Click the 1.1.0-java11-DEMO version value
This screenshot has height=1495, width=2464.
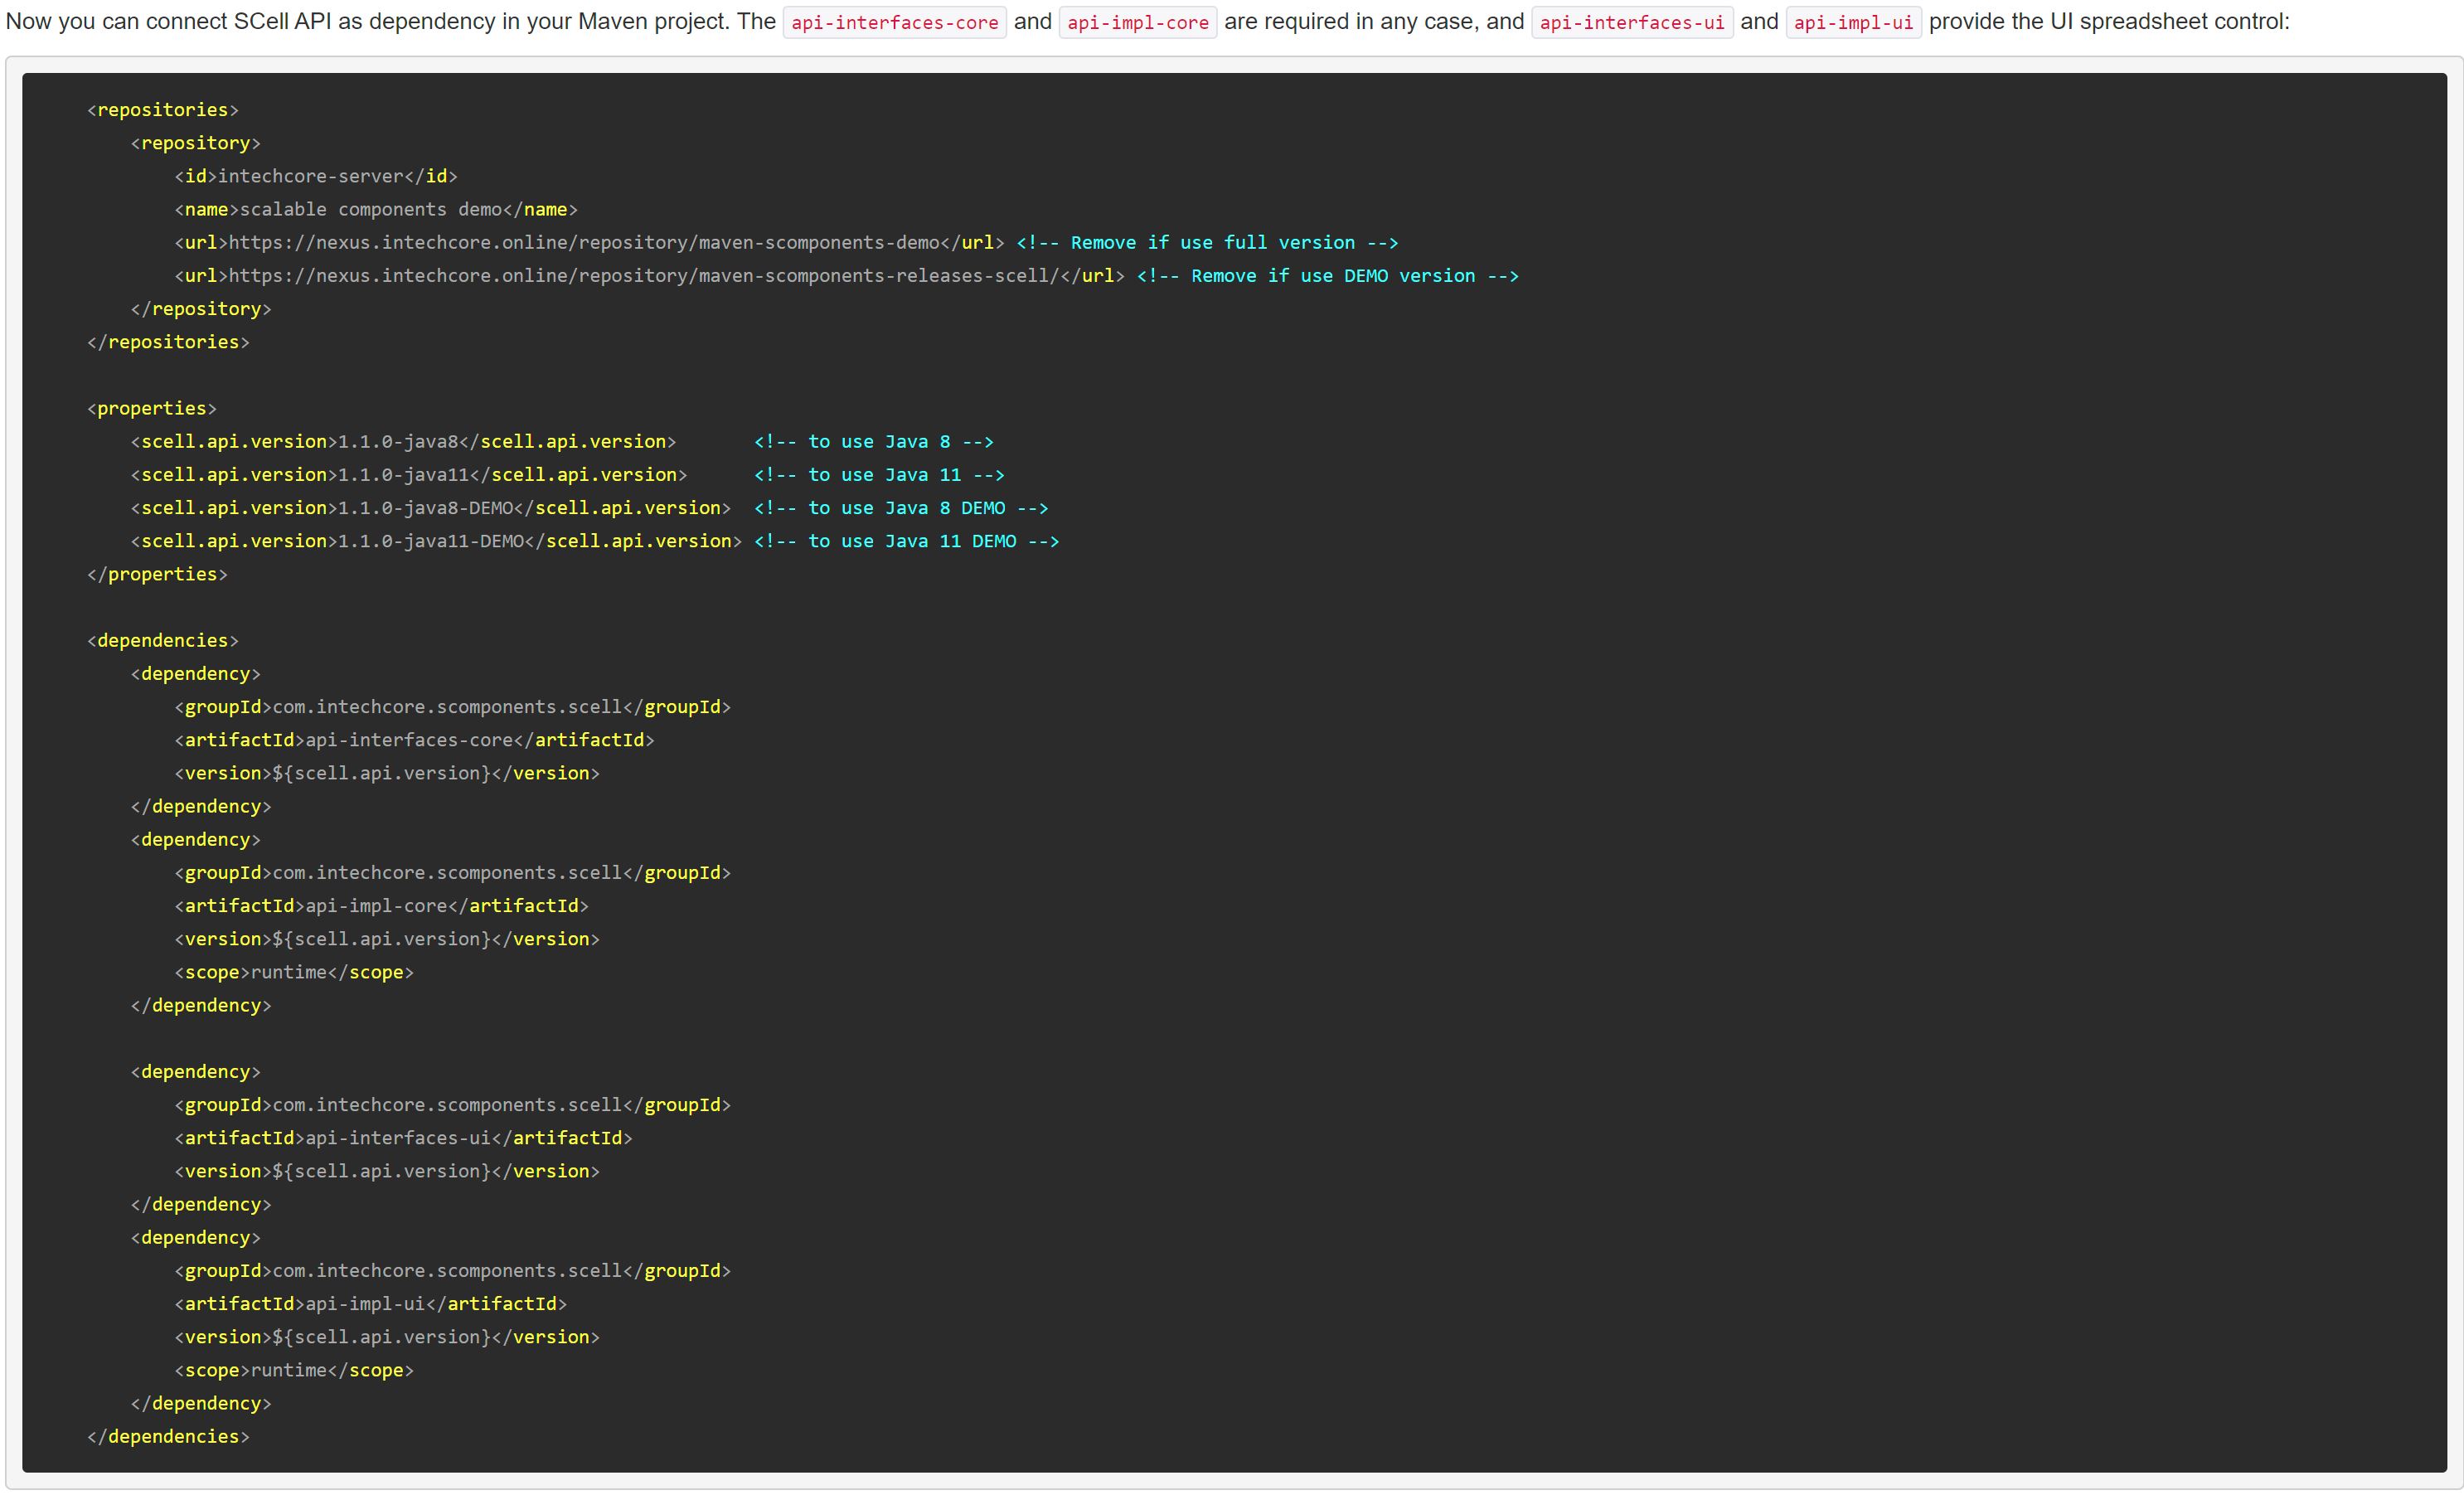click(x=431, y=541)
